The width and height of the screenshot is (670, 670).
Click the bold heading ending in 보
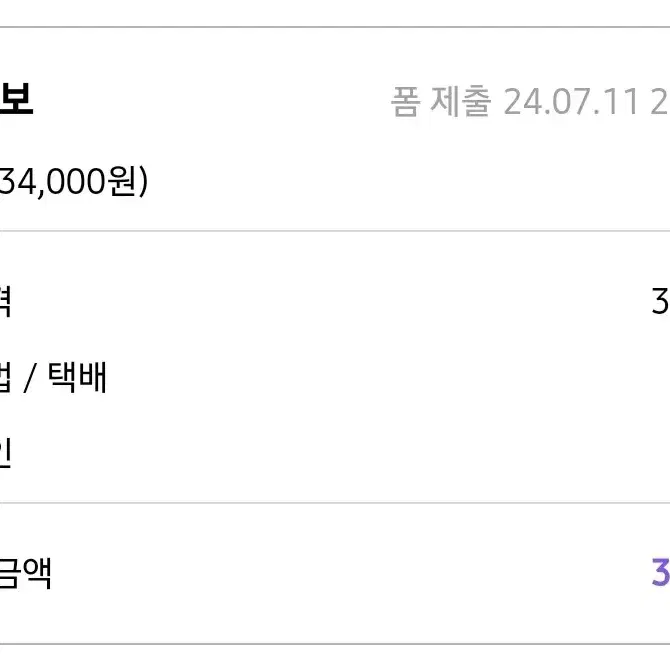click(16, 99)
